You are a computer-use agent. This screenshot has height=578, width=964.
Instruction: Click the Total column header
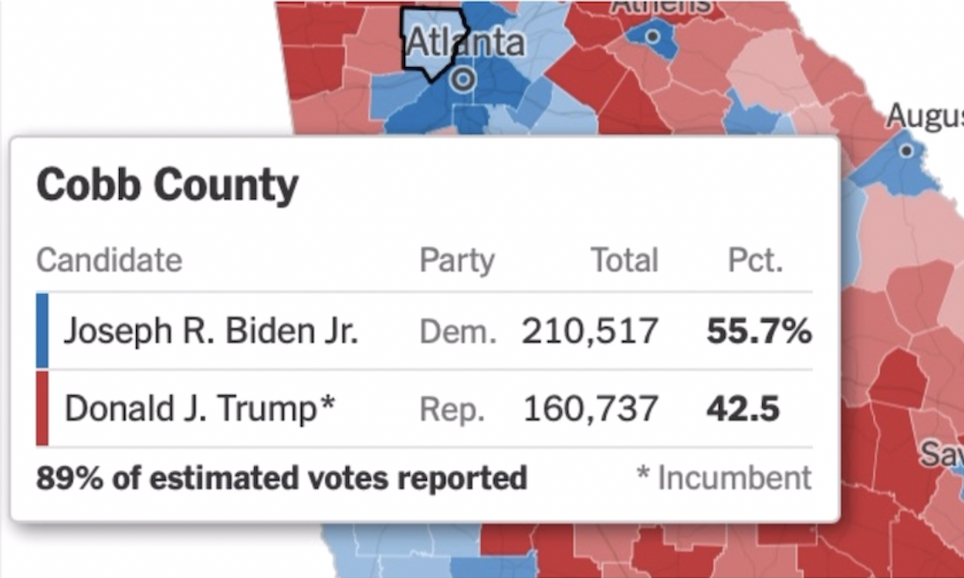pyautogui.click(x=624, y=261)
